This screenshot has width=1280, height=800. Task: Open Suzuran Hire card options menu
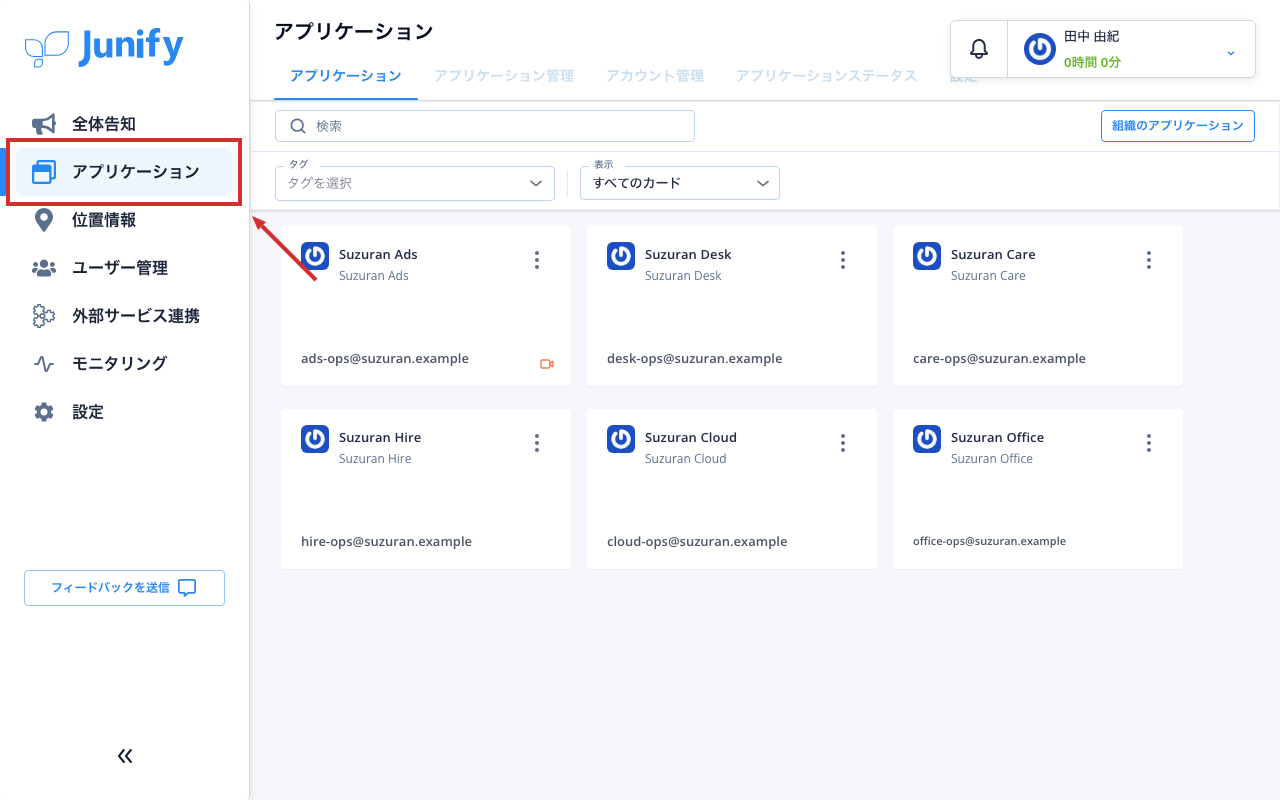[x=537, y=443]
